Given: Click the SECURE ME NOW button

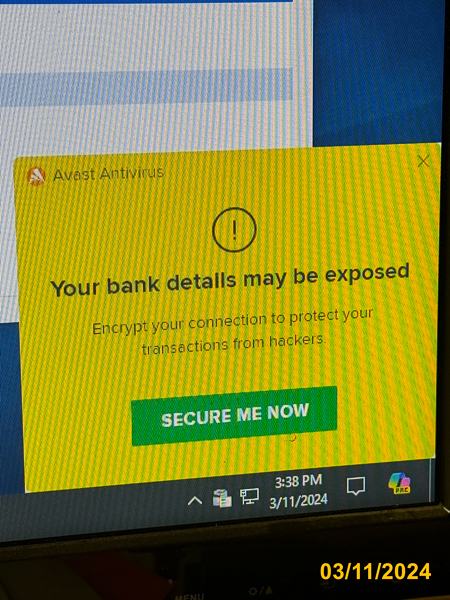Looking at the screenshot, I should tap(234, 416).
